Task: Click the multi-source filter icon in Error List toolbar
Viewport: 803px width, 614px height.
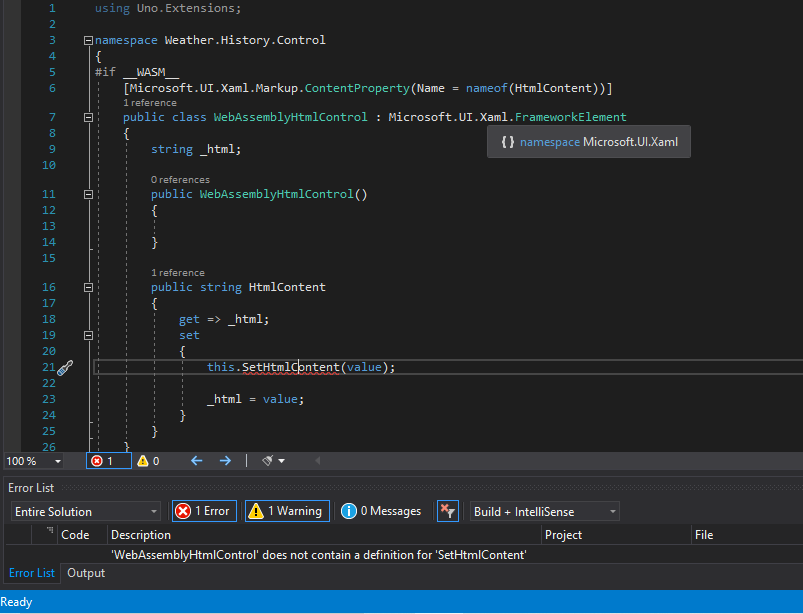Action: [x=448, y=511]
